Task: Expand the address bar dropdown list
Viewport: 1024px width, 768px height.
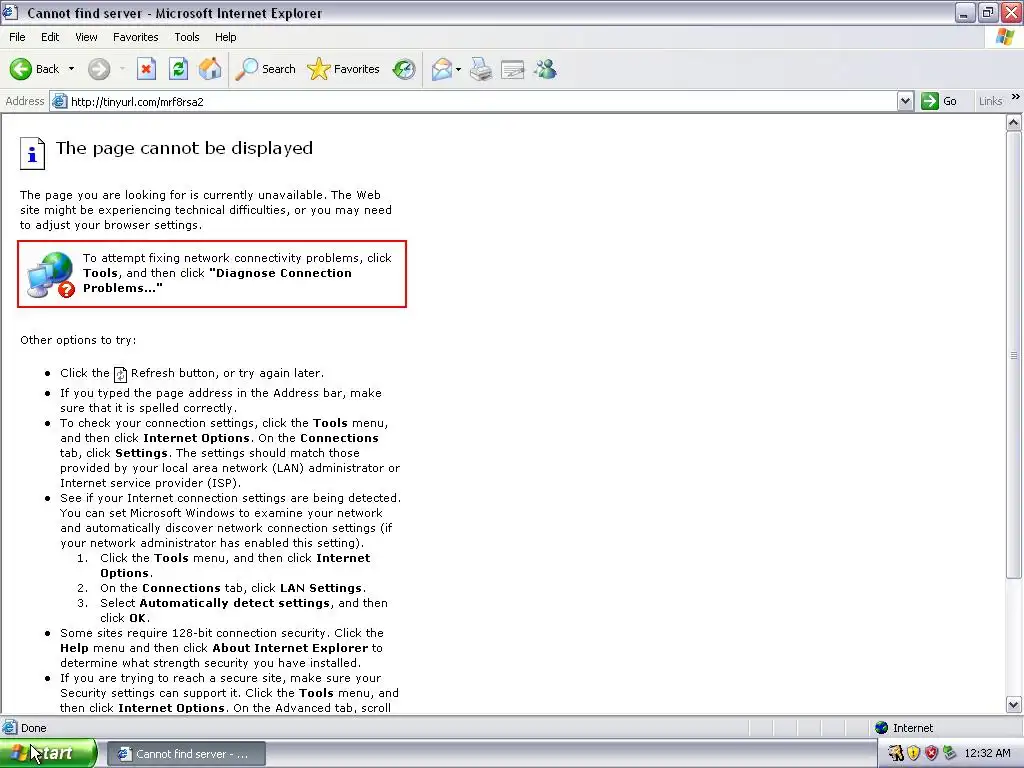Action: point(905,101)
